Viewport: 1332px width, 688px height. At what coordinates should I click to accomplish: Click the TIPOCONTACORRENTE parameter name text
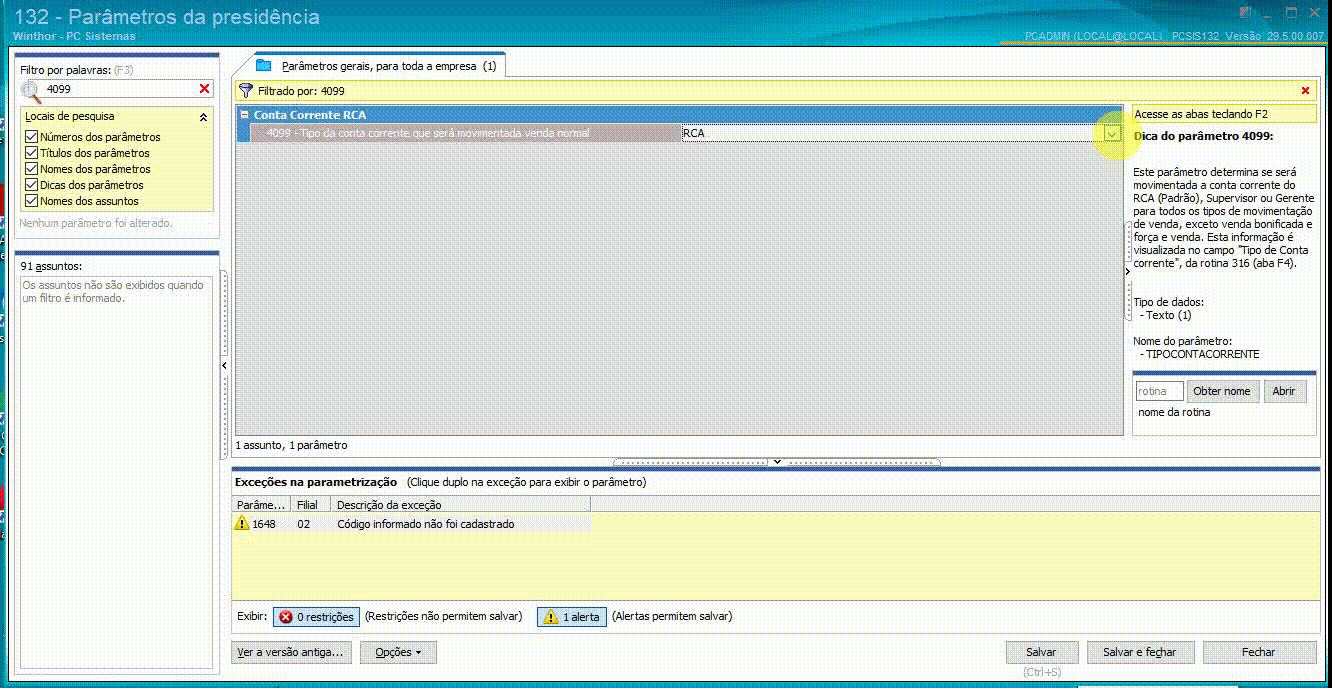pos(1202,354)
